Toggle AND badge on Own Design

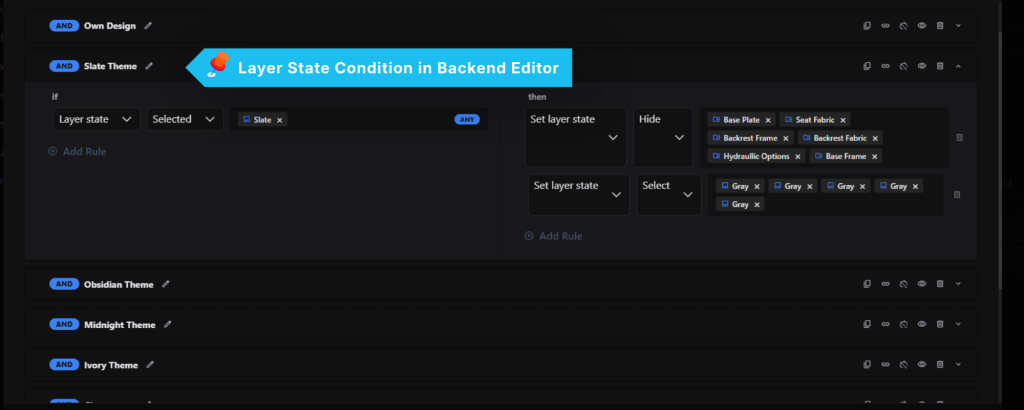64,26
